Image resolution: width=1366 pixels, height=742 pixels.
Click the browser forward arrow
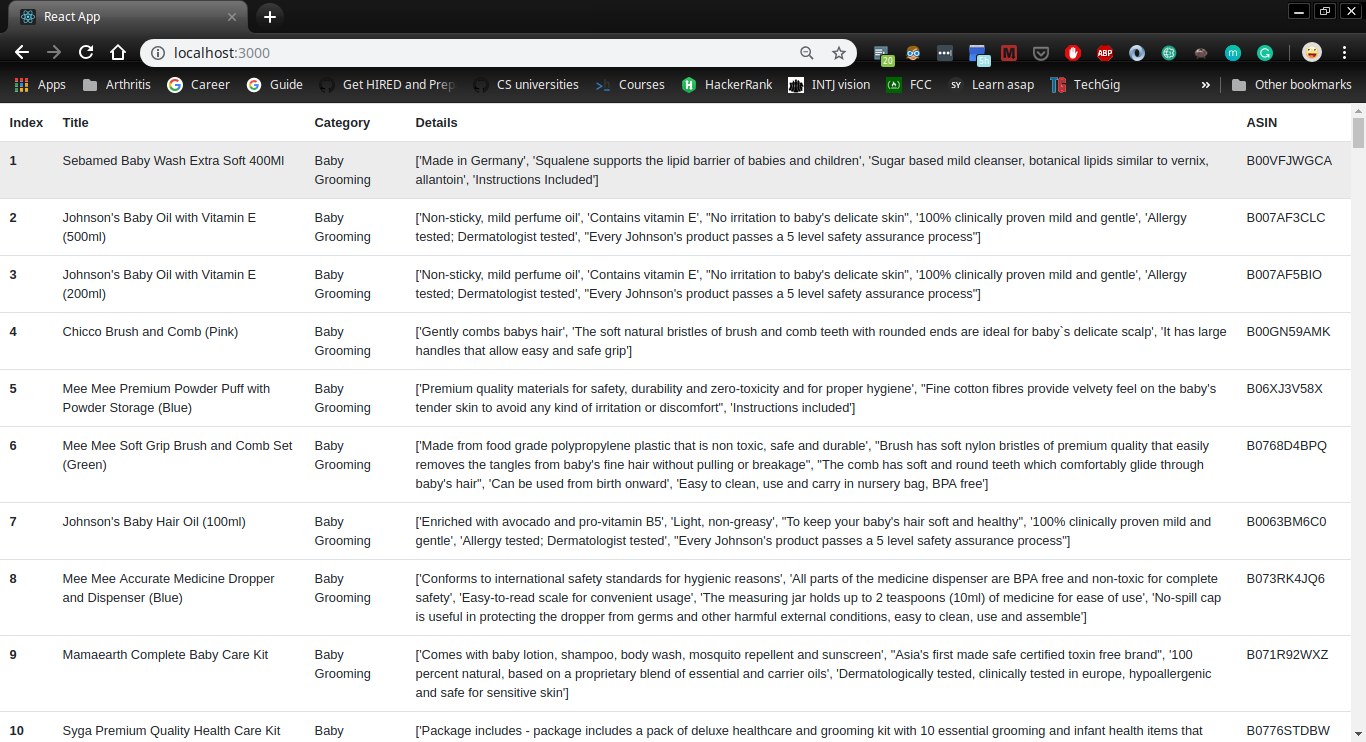coord(54,53)
